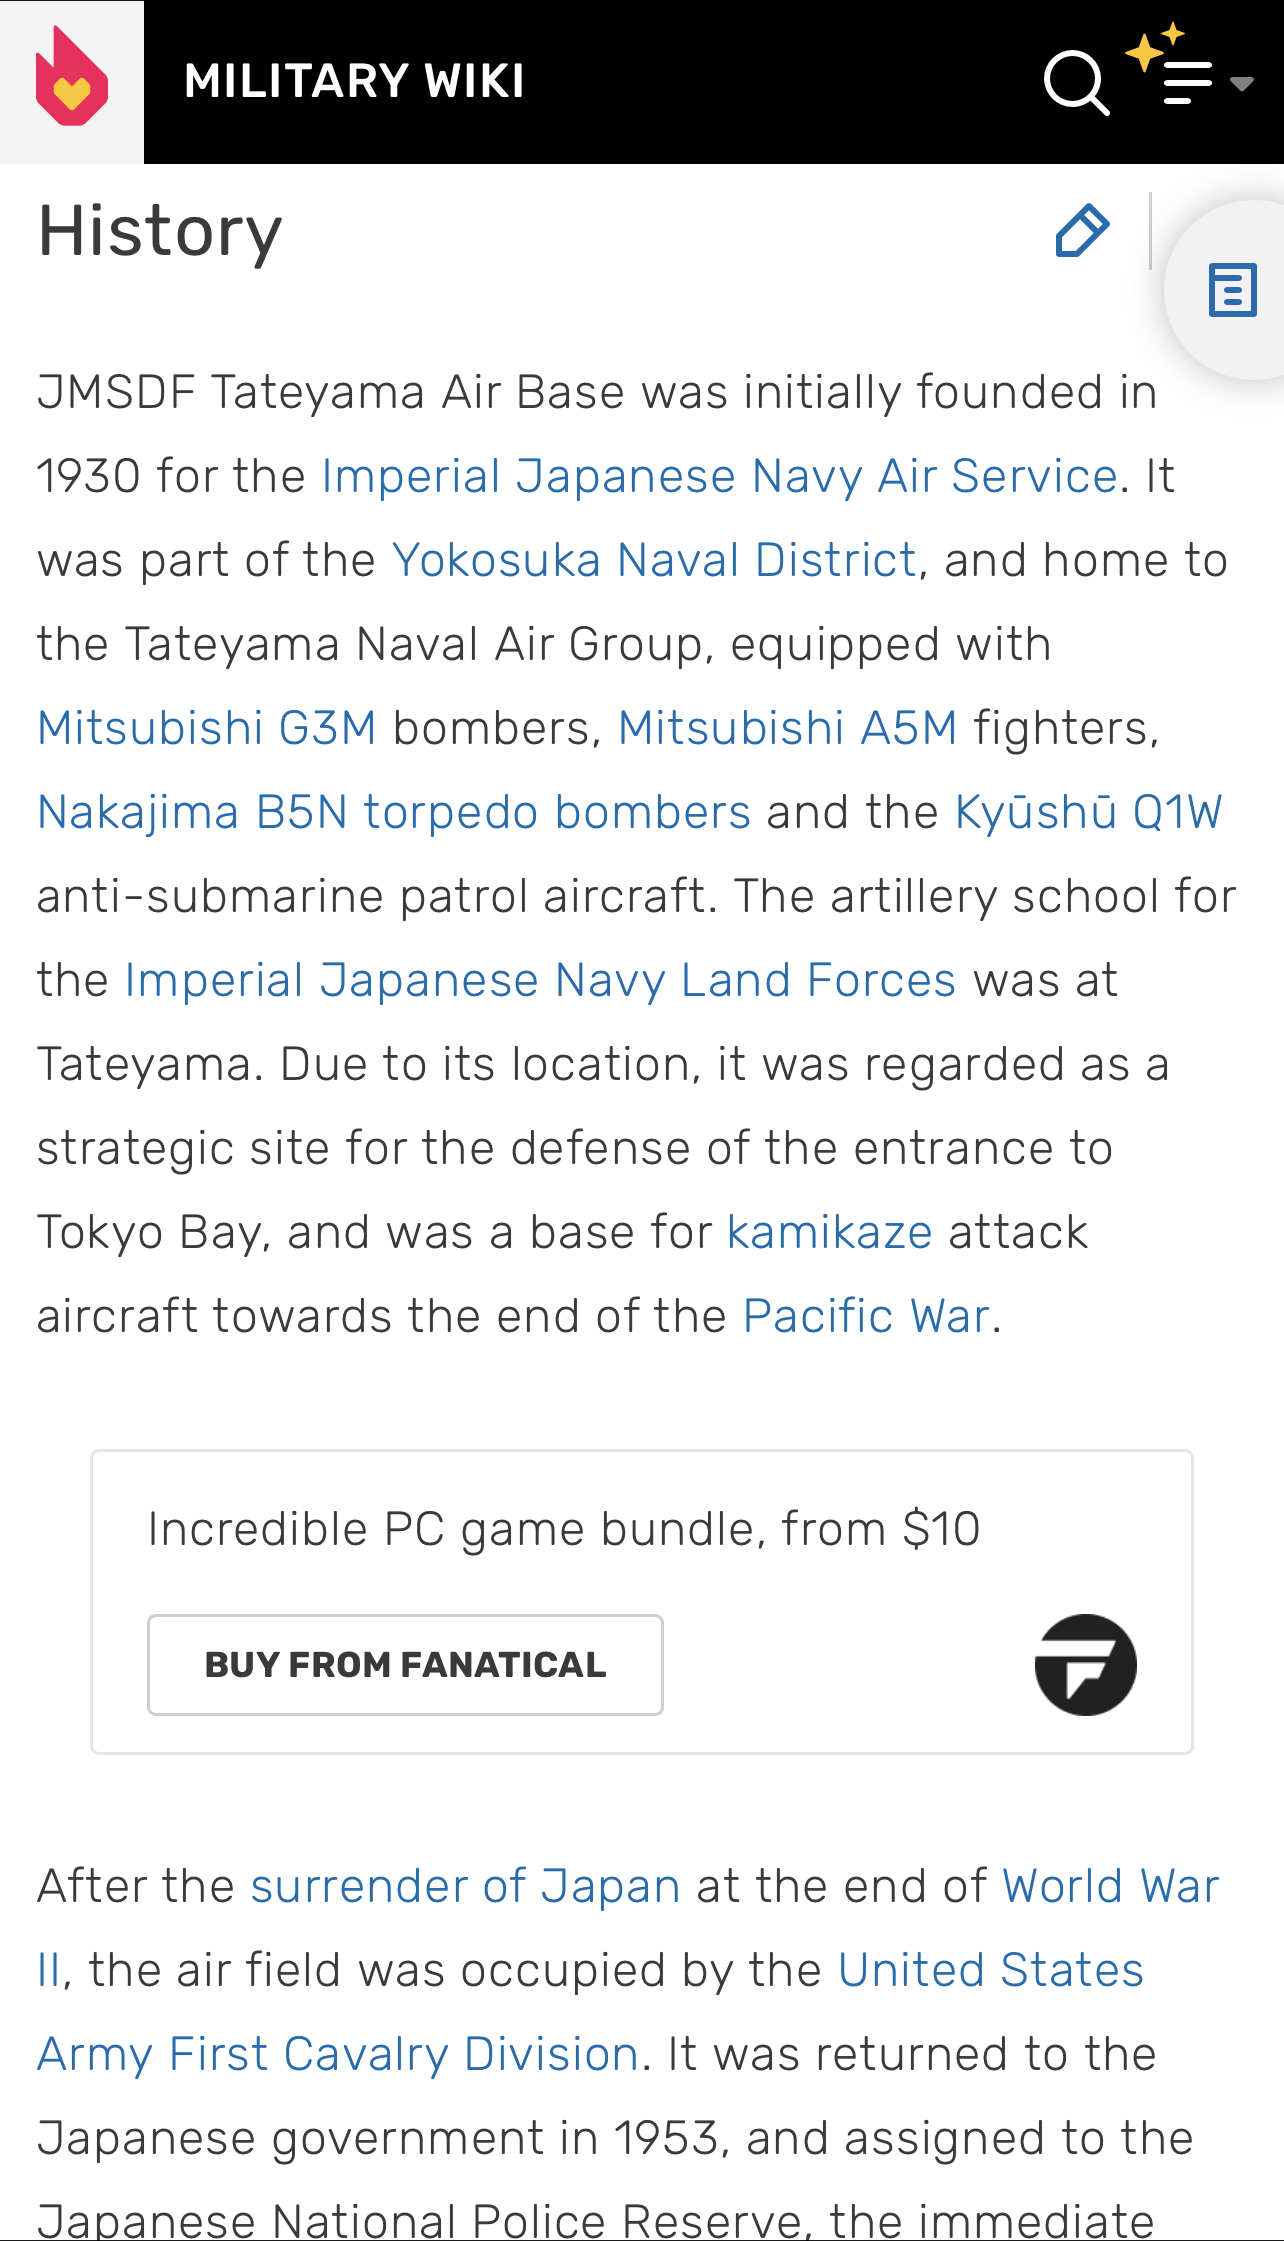Open the Pacific War link

pos(866,1317)
